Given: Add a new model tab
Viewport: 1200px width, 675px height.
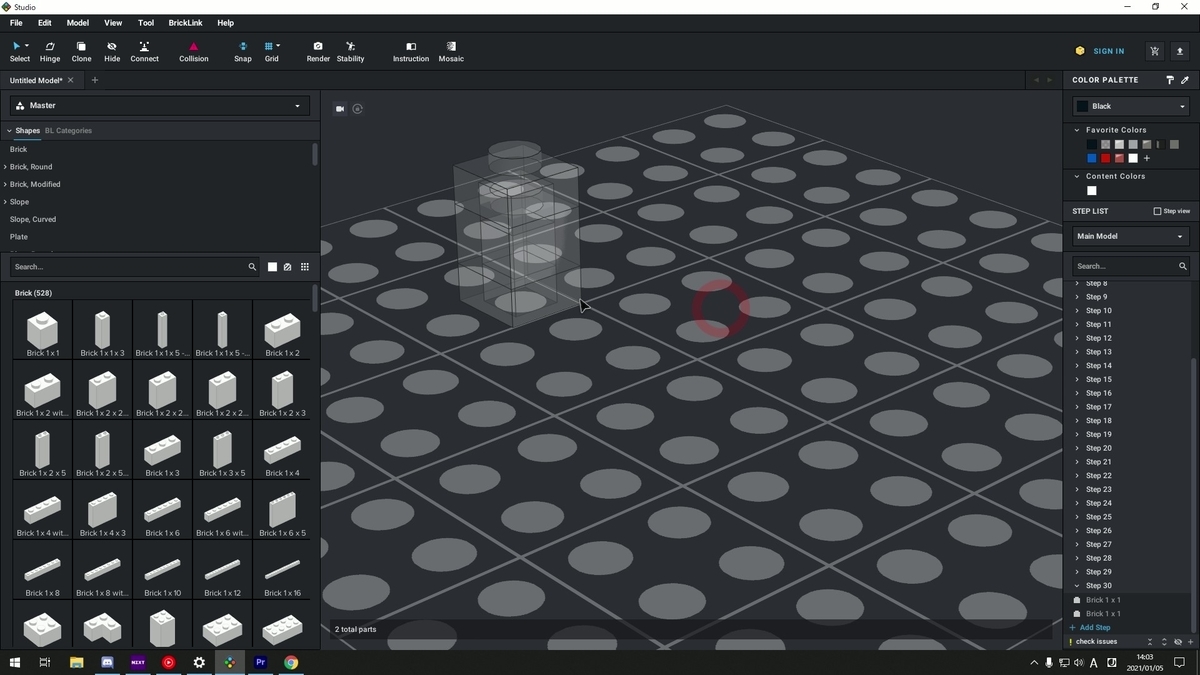Looking at the screenshot, I should click(x=95, y=80).
